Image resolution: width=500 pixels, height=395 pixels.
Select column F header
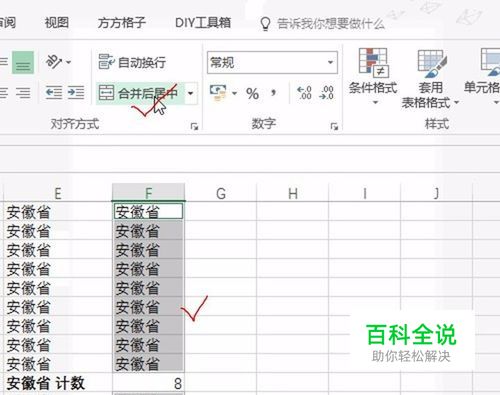[149, 193]
